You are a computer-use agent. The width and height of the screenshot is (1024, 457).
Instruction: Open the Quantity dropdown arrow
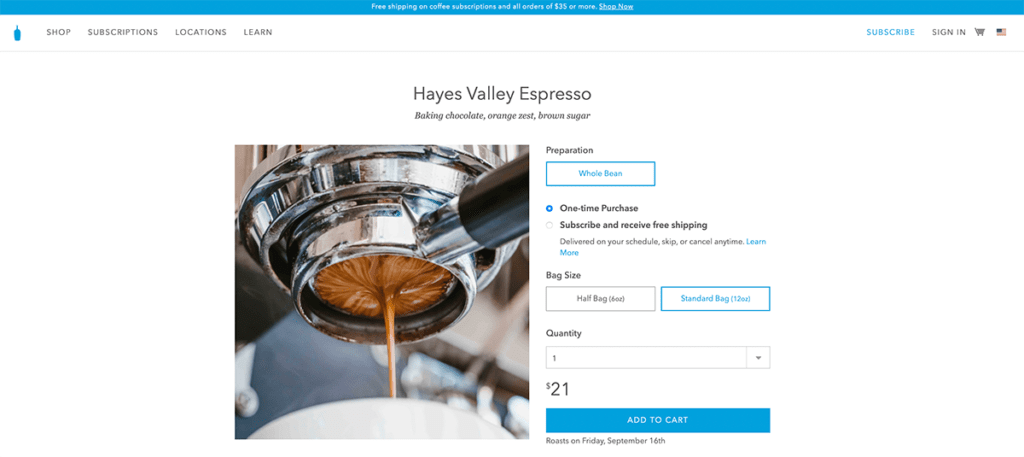coord(758,358)
